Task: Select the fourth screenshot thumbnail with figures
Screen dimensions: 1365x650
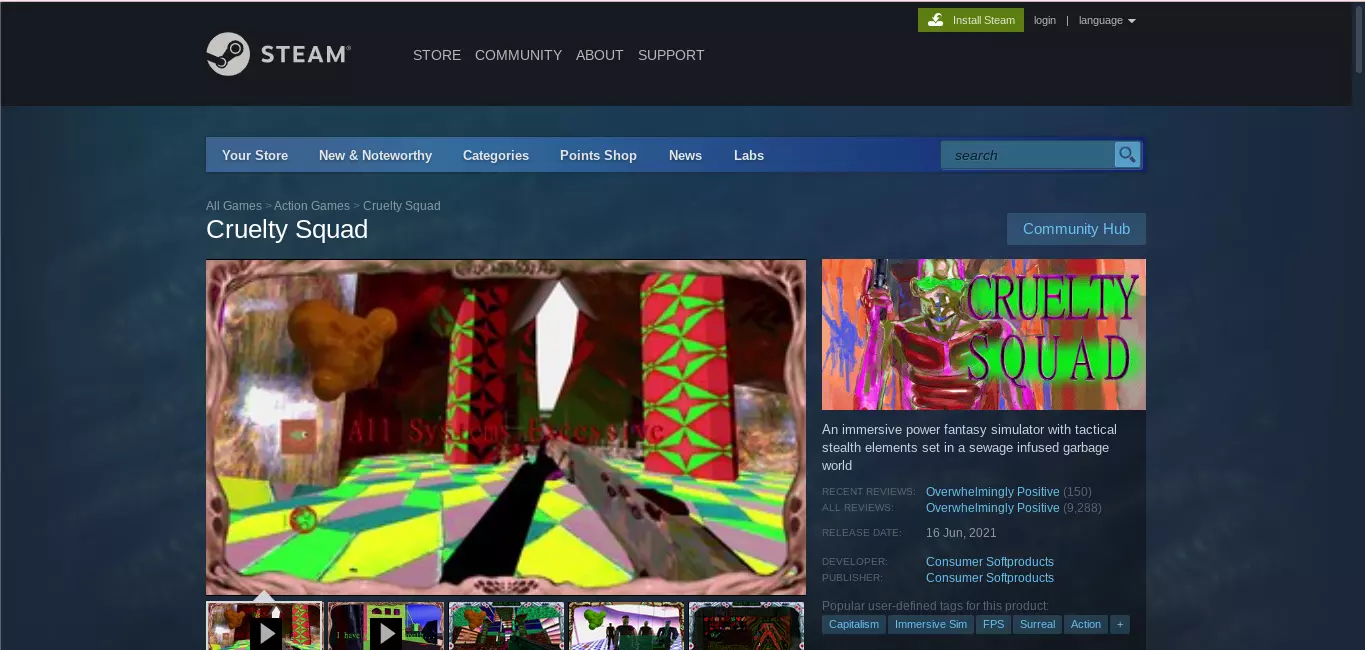Action: [x=627, y=626]
